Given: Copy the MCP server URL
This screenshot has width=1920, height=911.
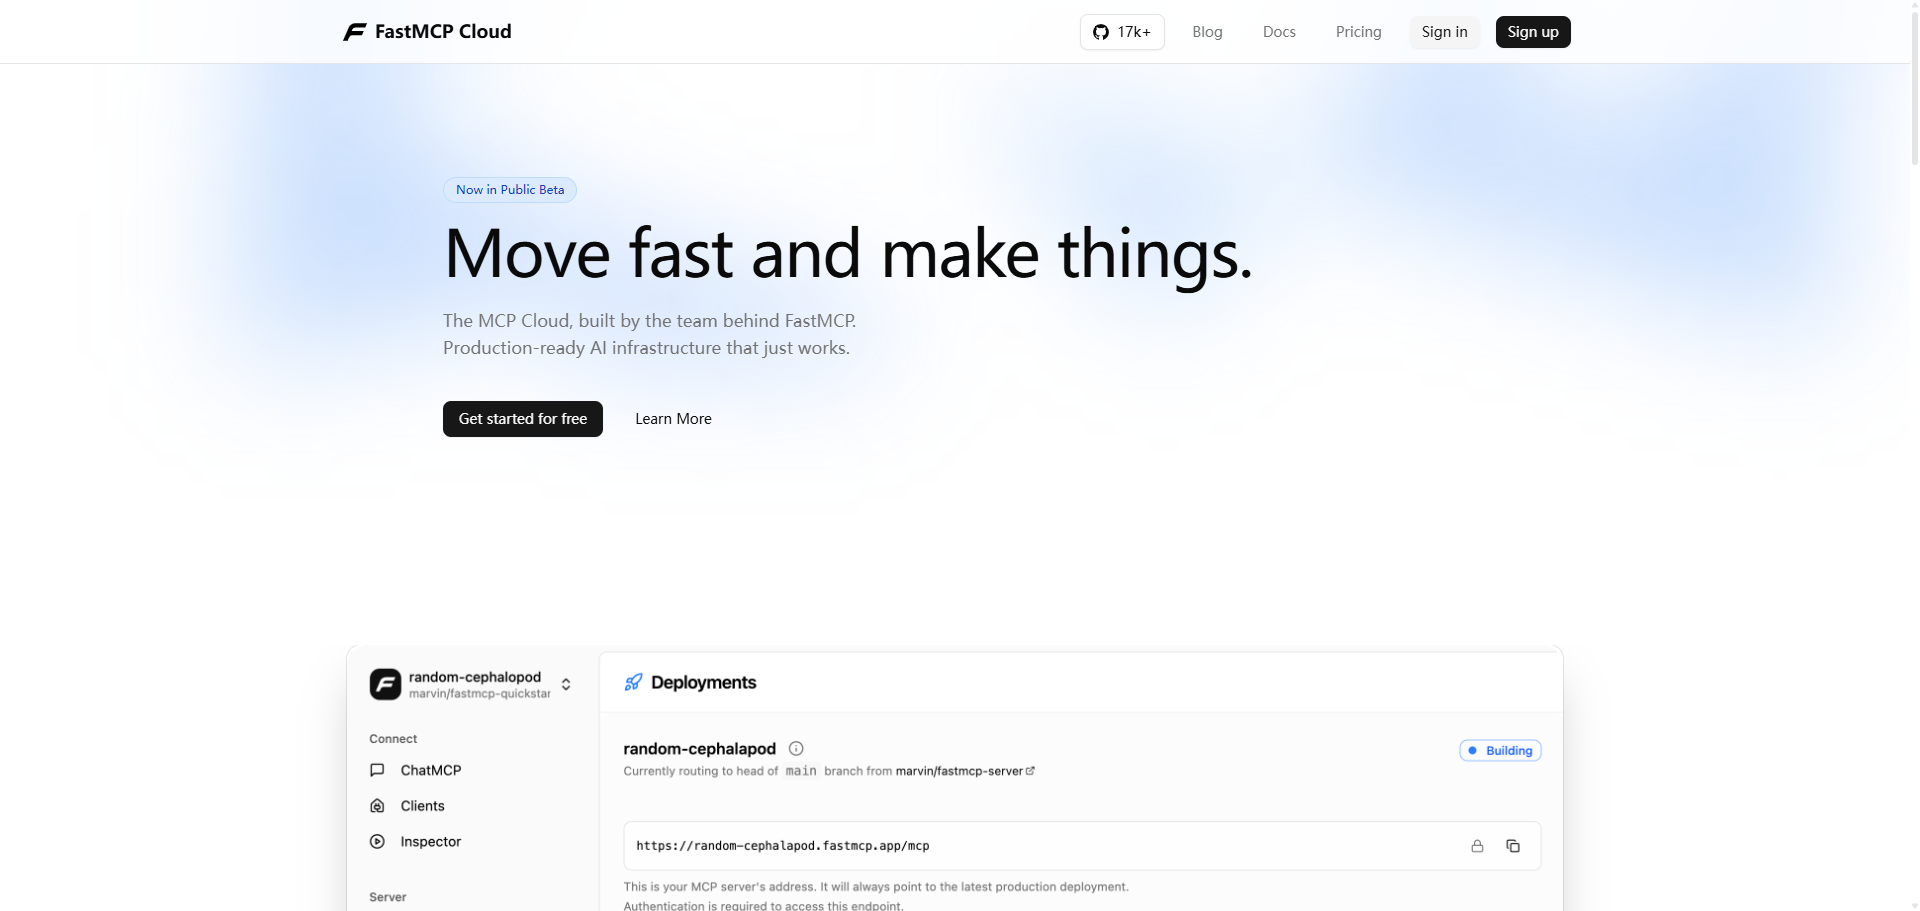Looking at the screenshot, I should [x=1513, y=846].
